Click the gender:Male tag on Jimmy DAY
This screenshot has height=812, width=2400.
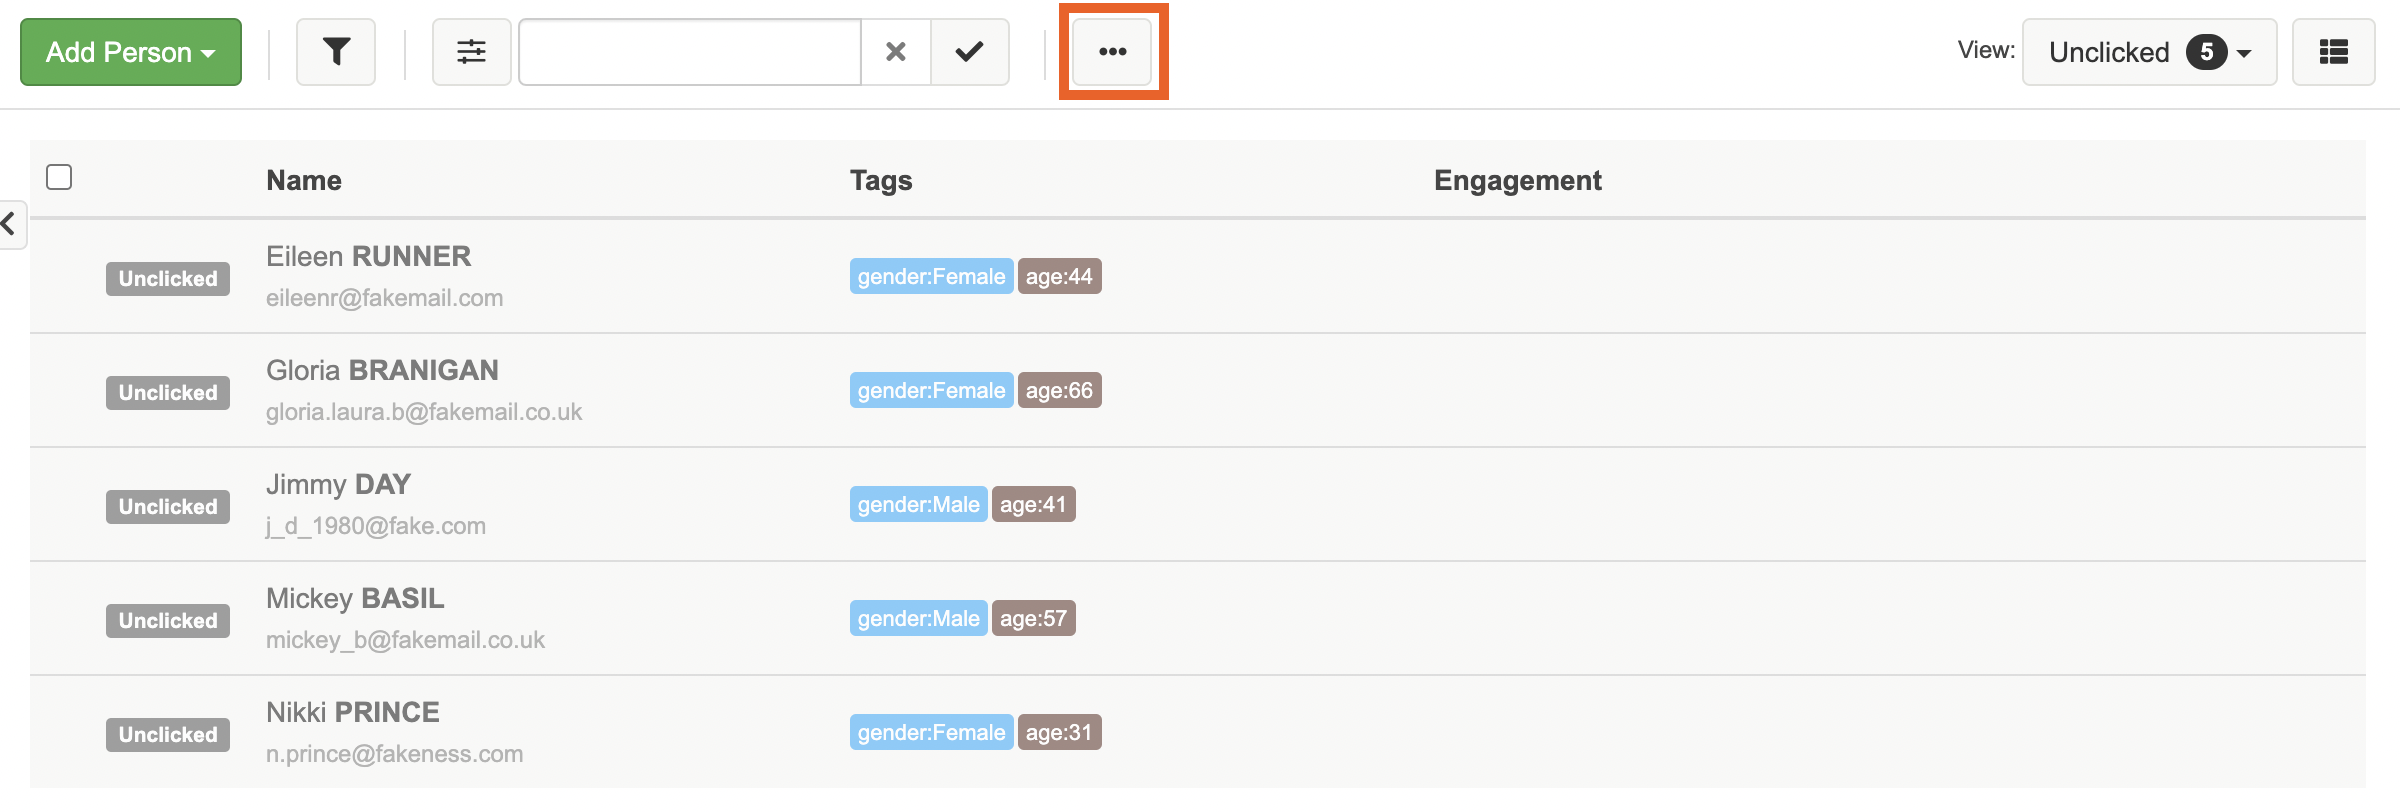(918, 505)
